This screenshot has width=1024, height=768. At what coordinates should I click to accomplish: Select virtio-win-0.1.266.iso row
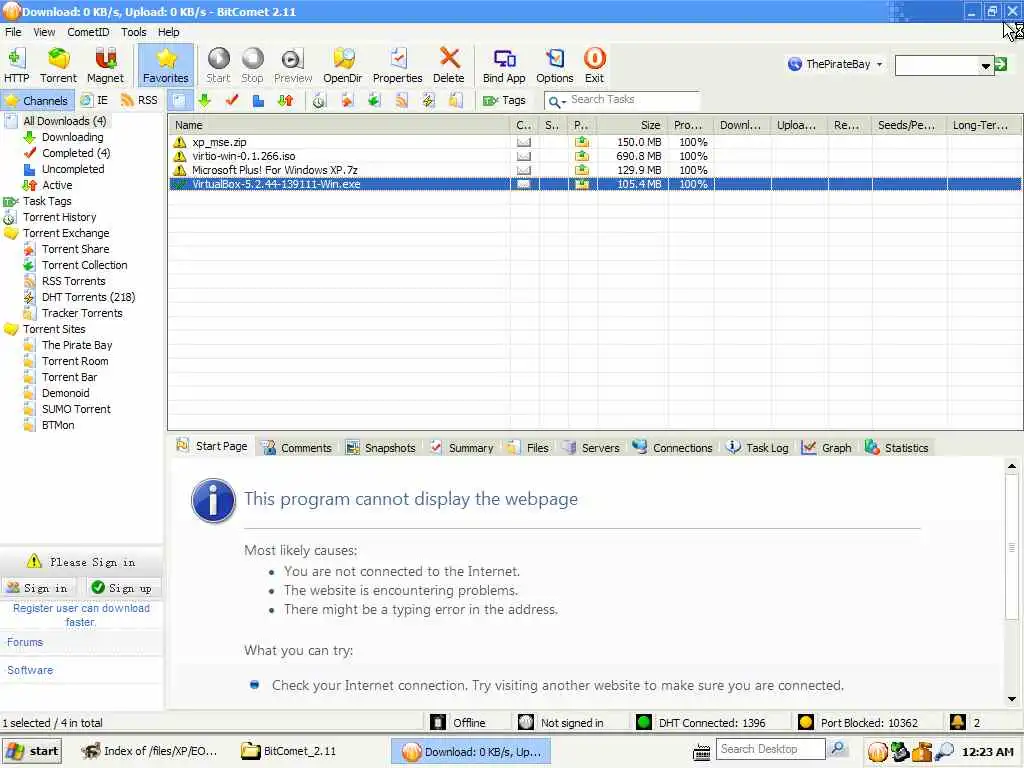coord(594,156)
